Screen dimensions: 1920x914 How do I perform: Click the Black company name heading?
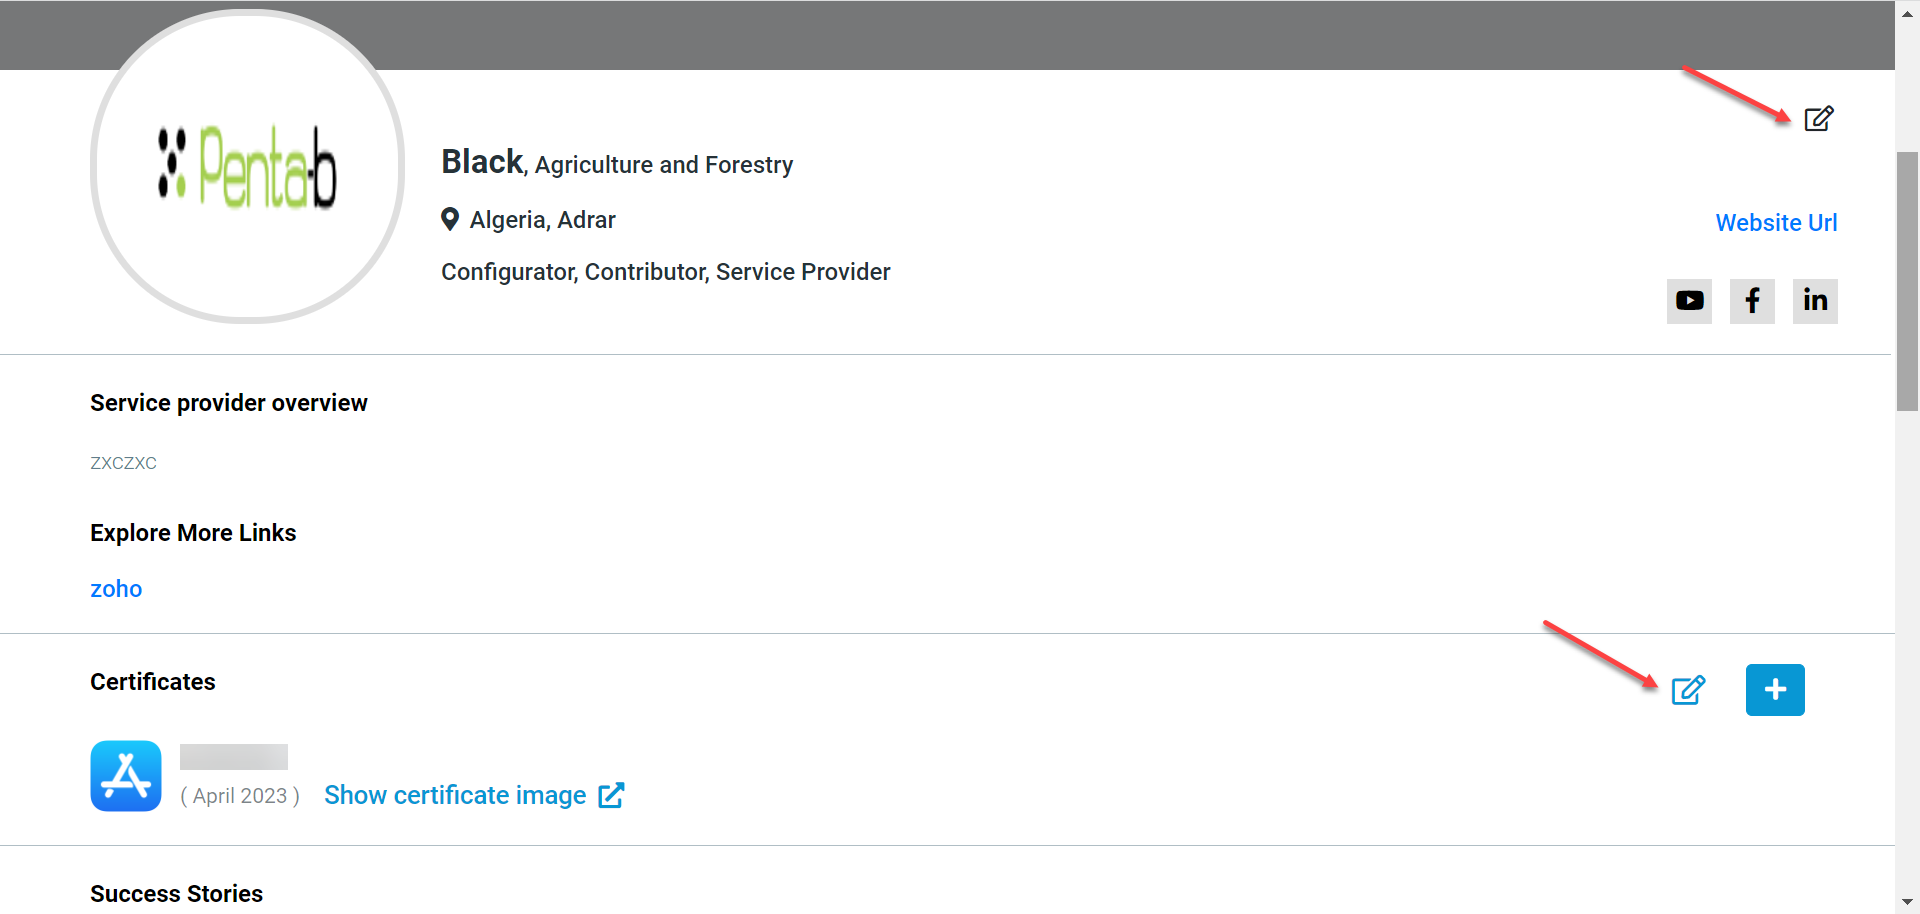(482, 162)
